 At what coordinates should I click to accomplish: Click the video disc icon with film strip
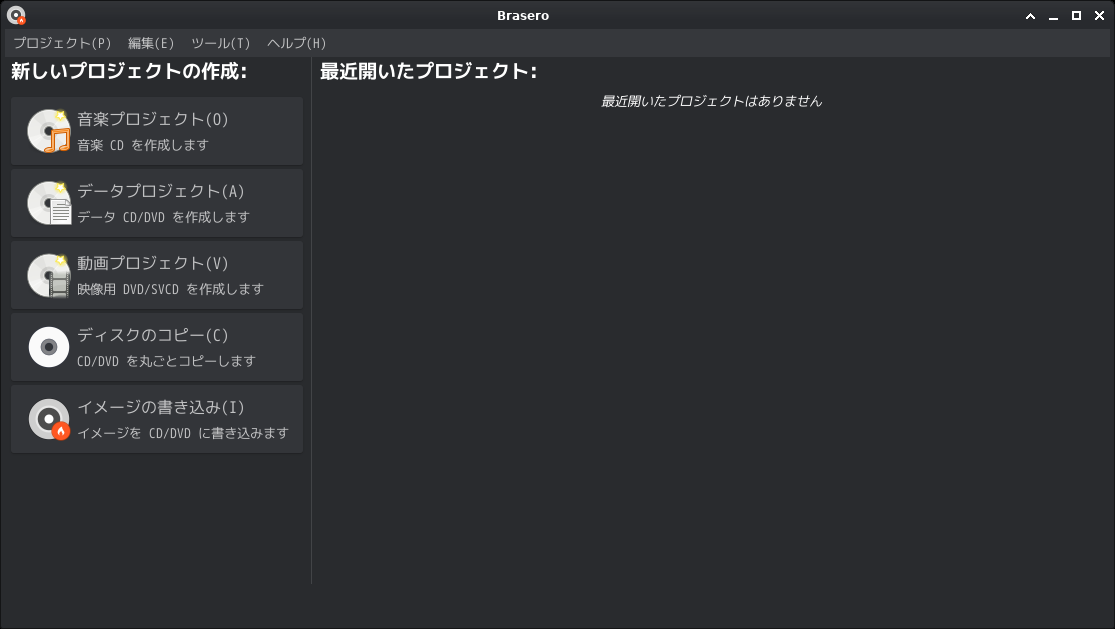pyautogui.click(x=49, y=275)
